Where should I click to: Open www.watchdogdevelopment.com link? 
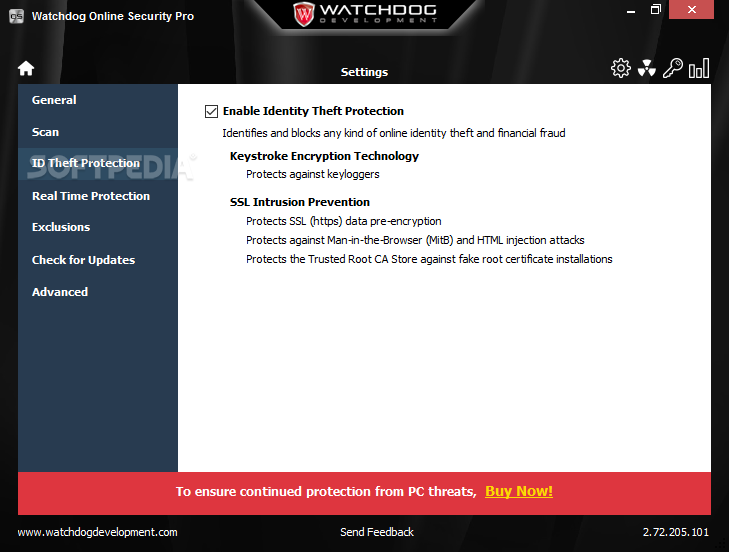tap(98, 532)
